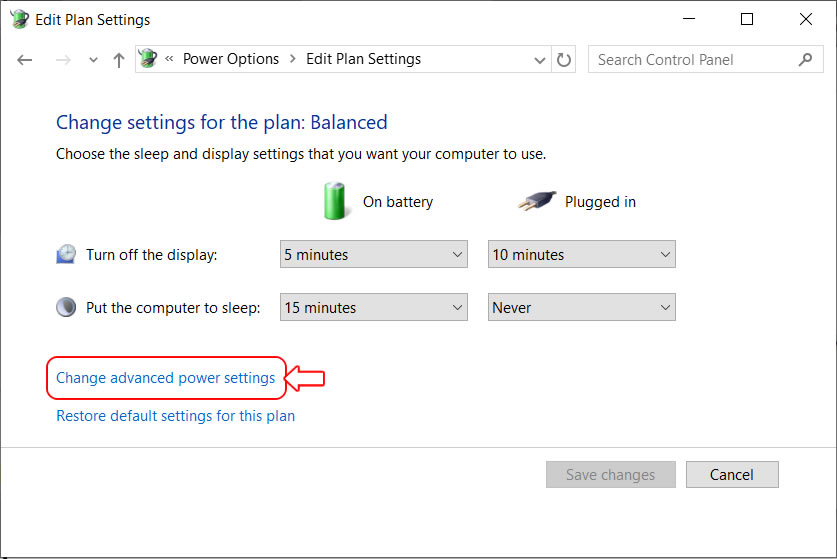Click the search magnifier icon
This screenshot has width=837, height=559.
pos(806,59)
